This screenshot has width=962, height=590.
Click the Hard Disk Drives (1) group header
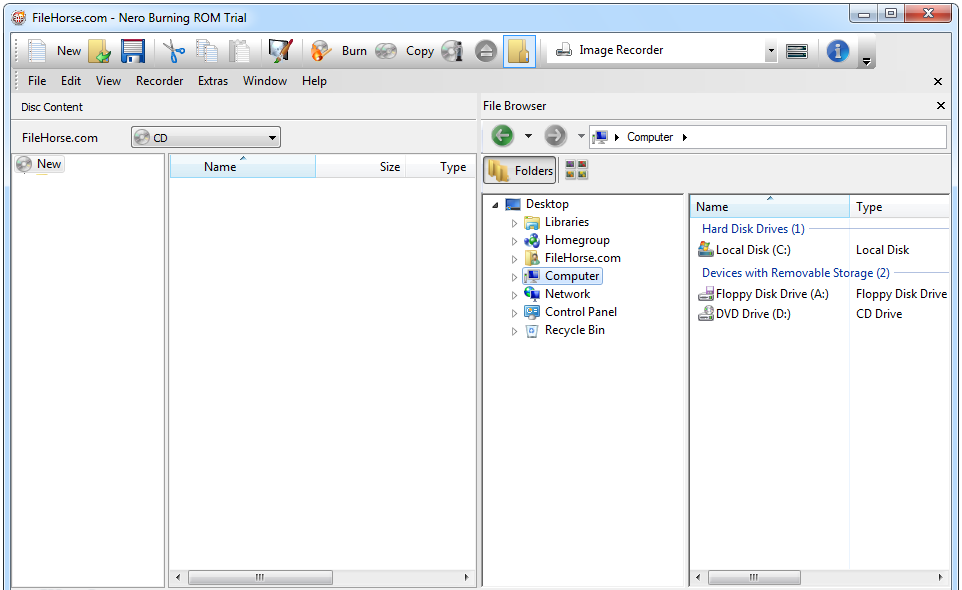(x=753, y=229)
